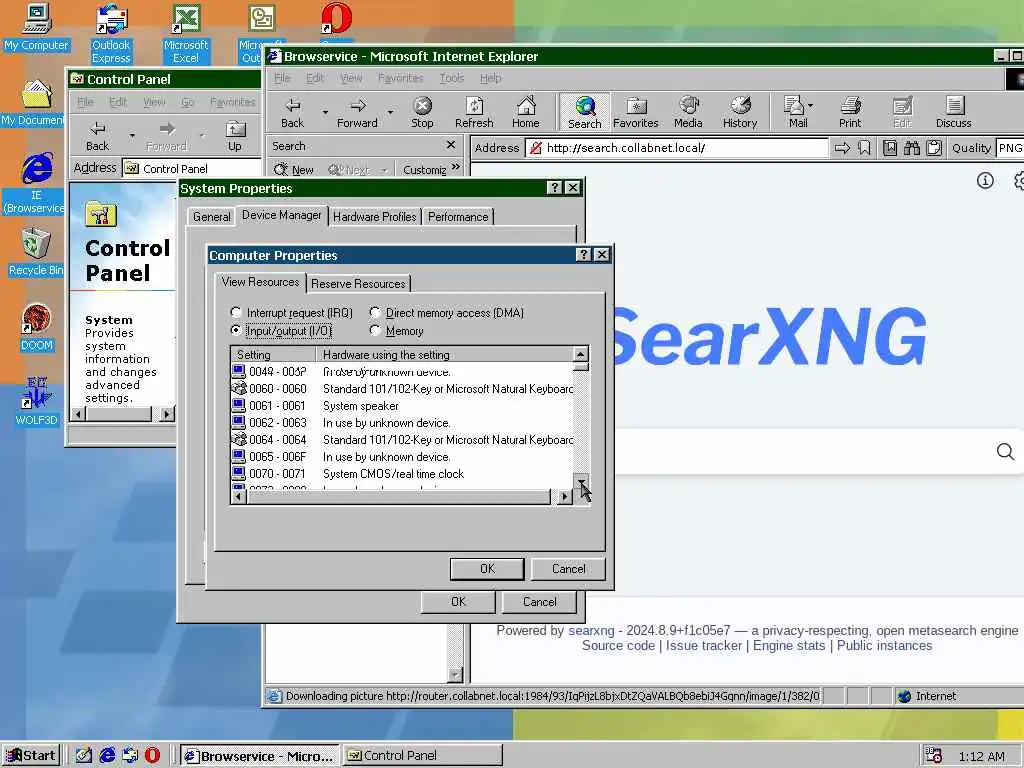Click the resource list scroll-left arrow
The height and width of the screenshot is (768, 1024).
(x=239, y=497)
